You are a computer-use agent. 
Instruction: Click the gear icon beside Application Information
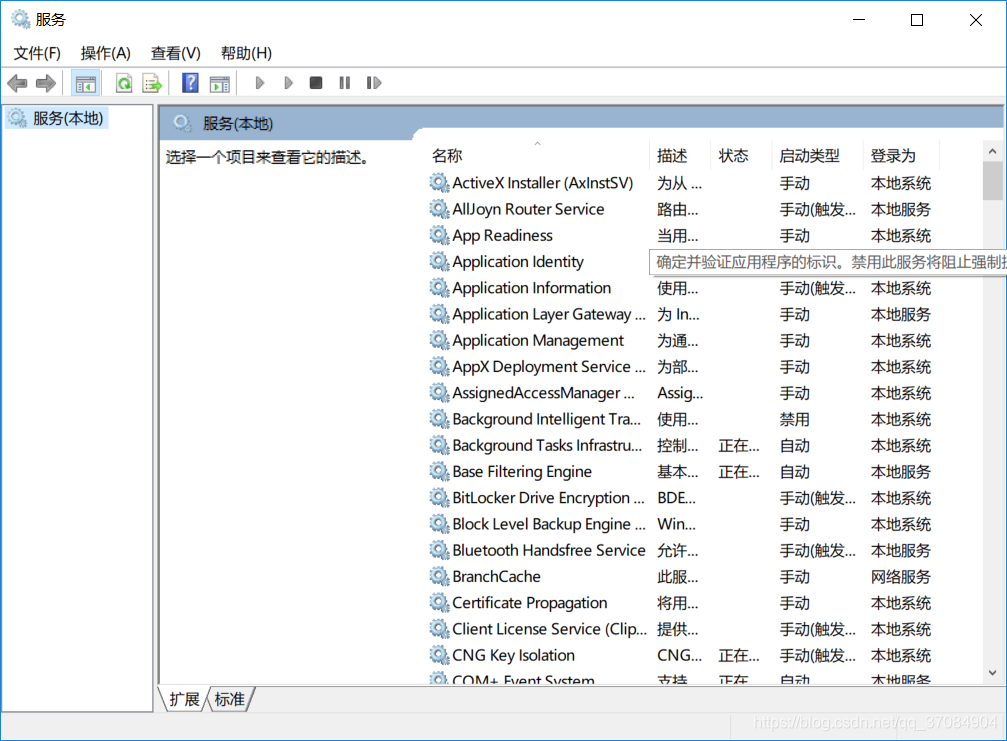click(x=439, y=288)
